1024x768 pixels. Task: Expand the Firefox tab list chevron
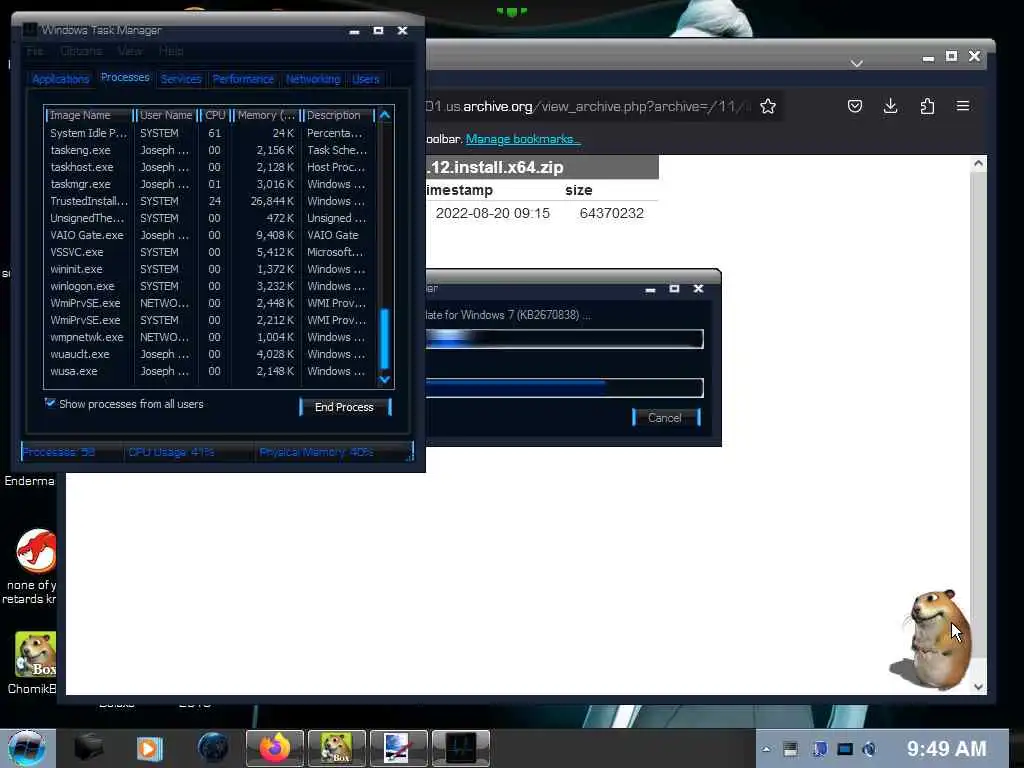pos(857,63)
